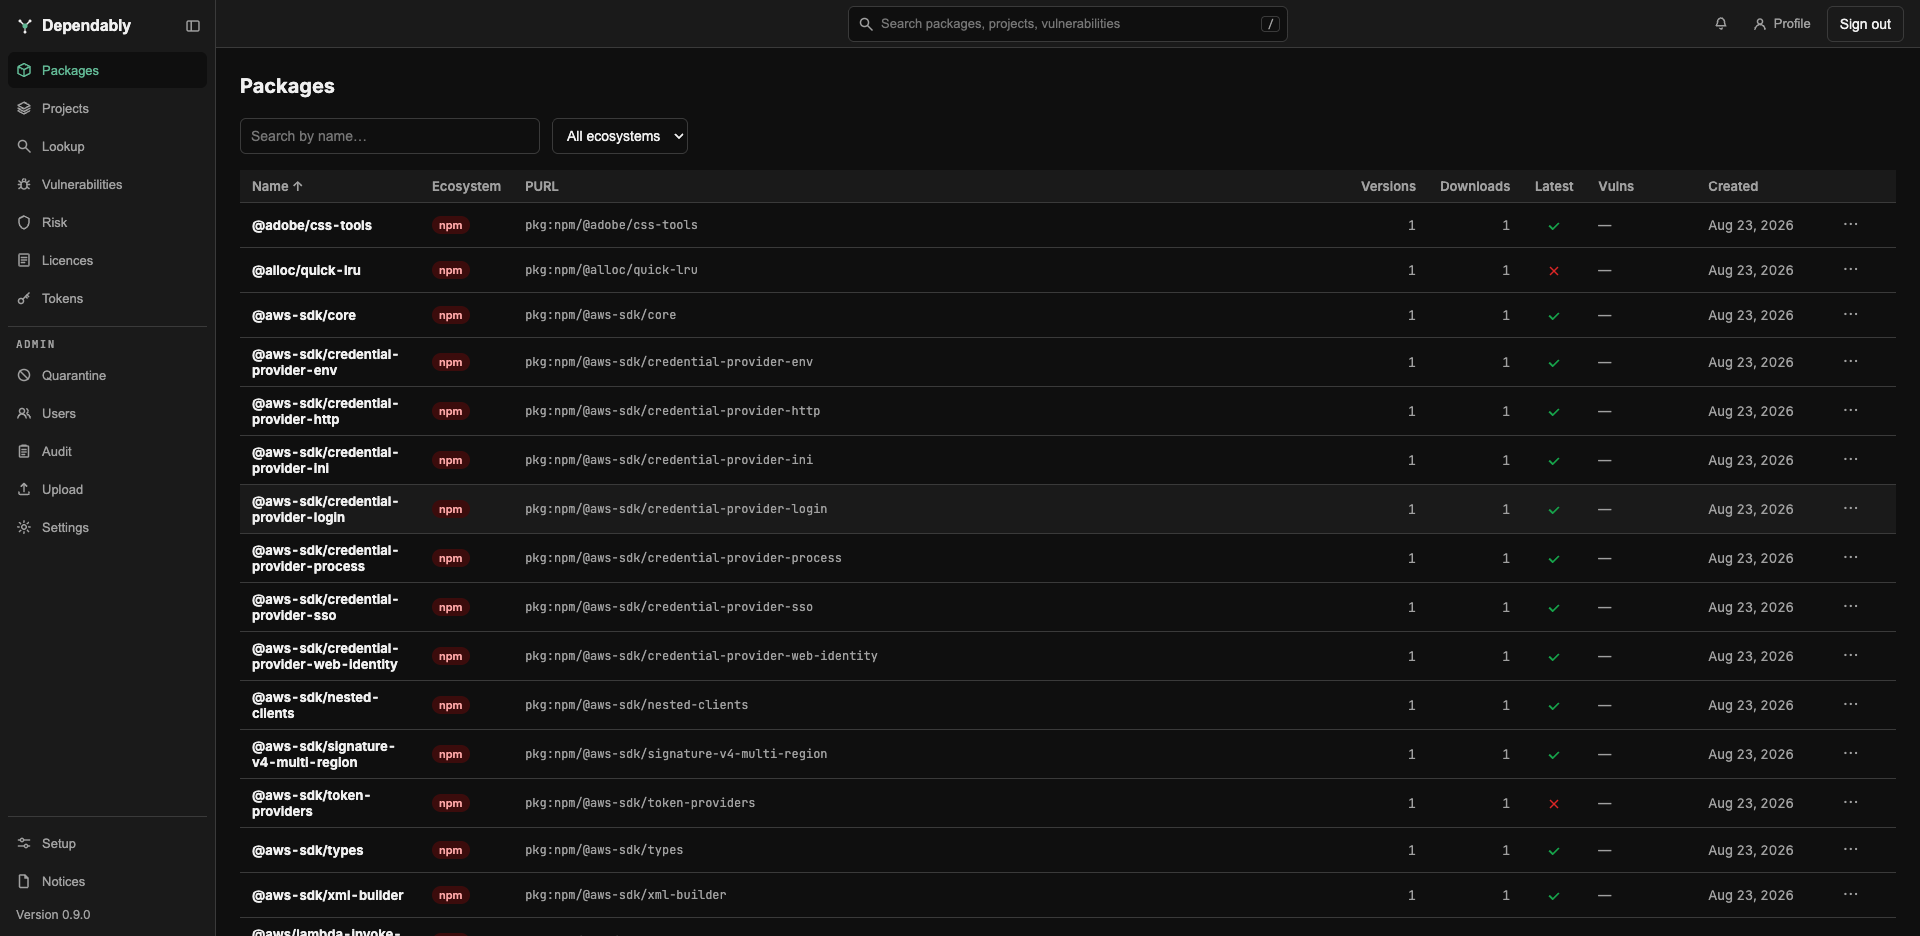Viewport: 1920px width, 936px height.
Task: Open the Profile link
Action: tap(1782, 24)
